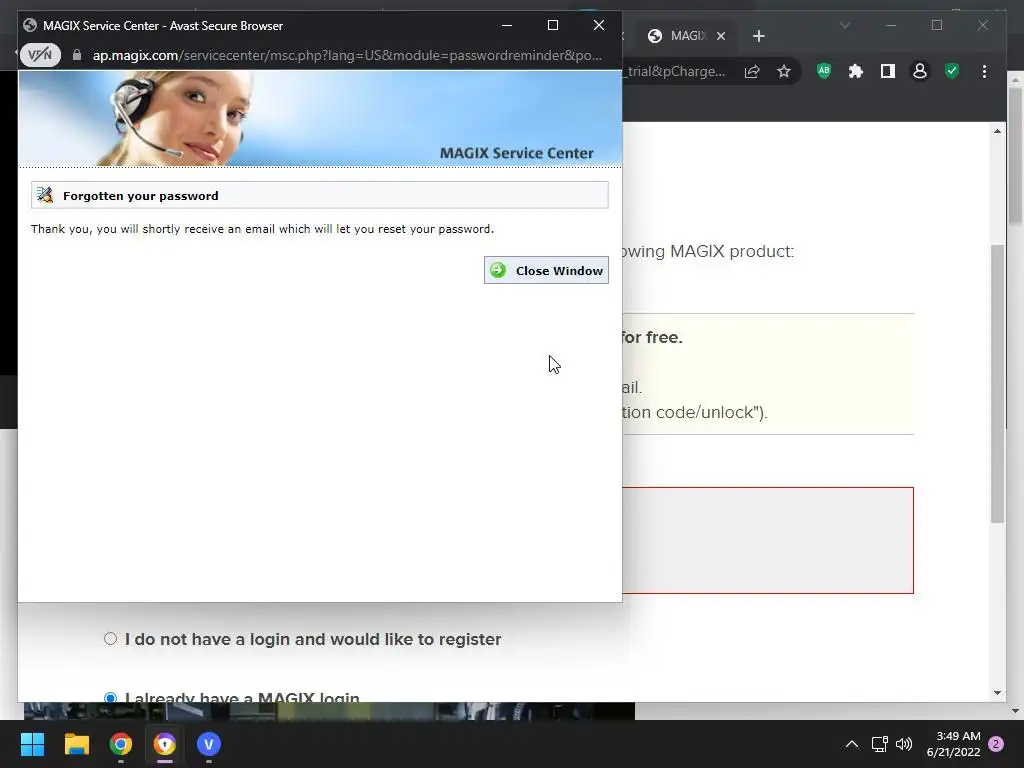Close the MAGIX Service Center popup with X

pos(598,25)
